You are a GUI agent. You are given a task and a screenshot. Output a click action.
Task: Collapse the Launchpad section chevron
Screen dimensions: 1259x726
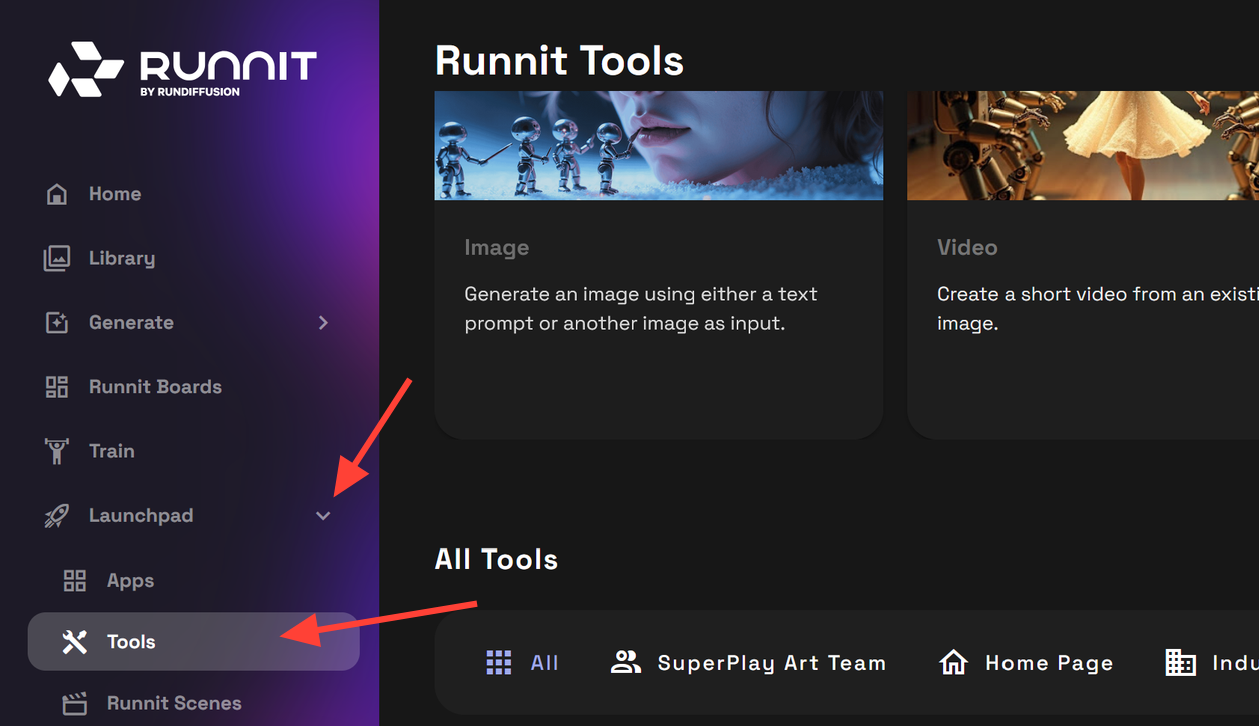click(x=323, y=516)
